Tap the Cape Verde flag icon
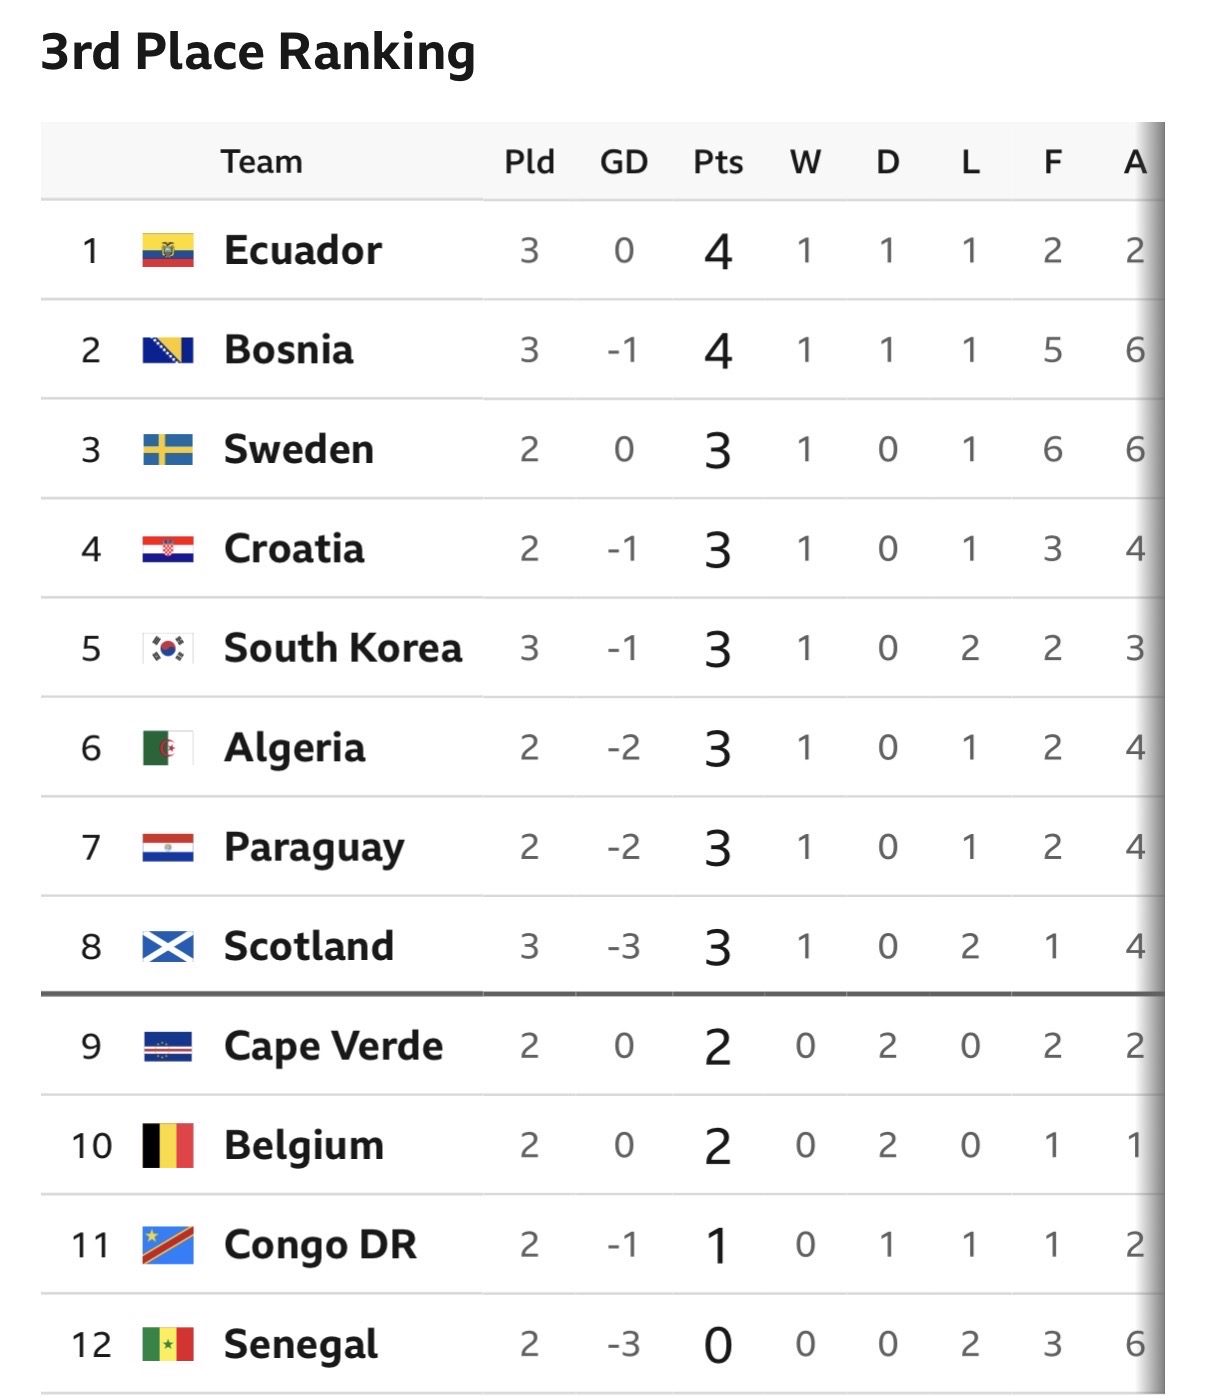Screen dimensions: 1206x1398 [x=168, y=1046]
